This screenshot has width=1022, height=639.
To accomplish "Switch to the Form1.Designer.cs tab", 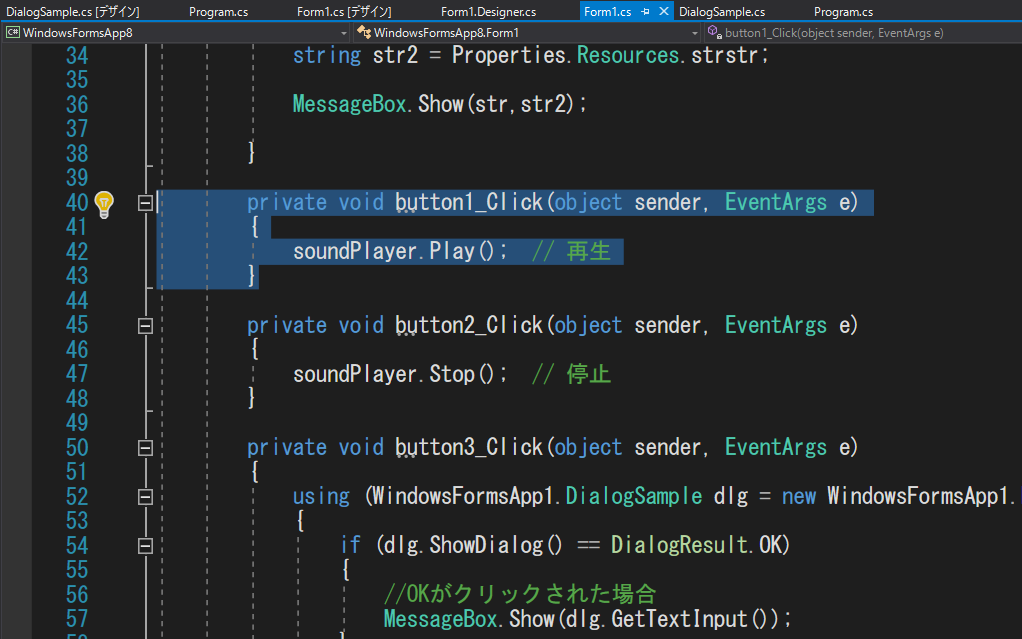I will pos(488,12).
